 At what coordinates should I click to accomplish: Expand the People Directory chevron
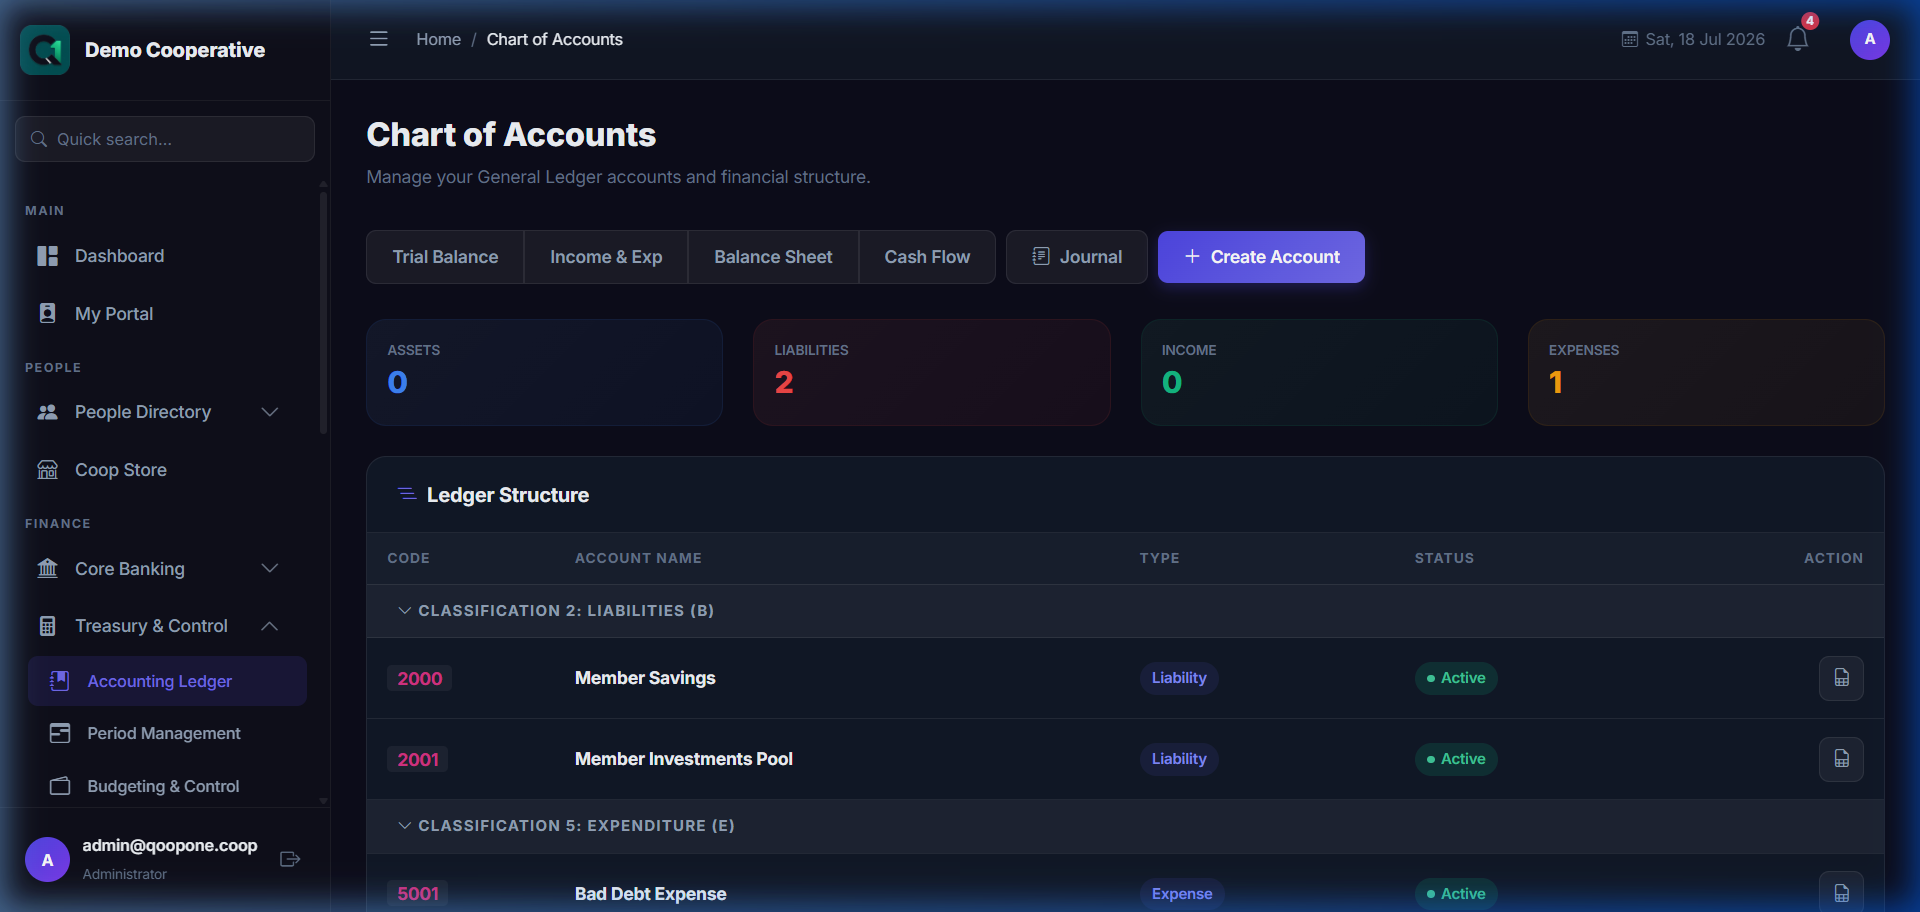(x=269, y=412)
